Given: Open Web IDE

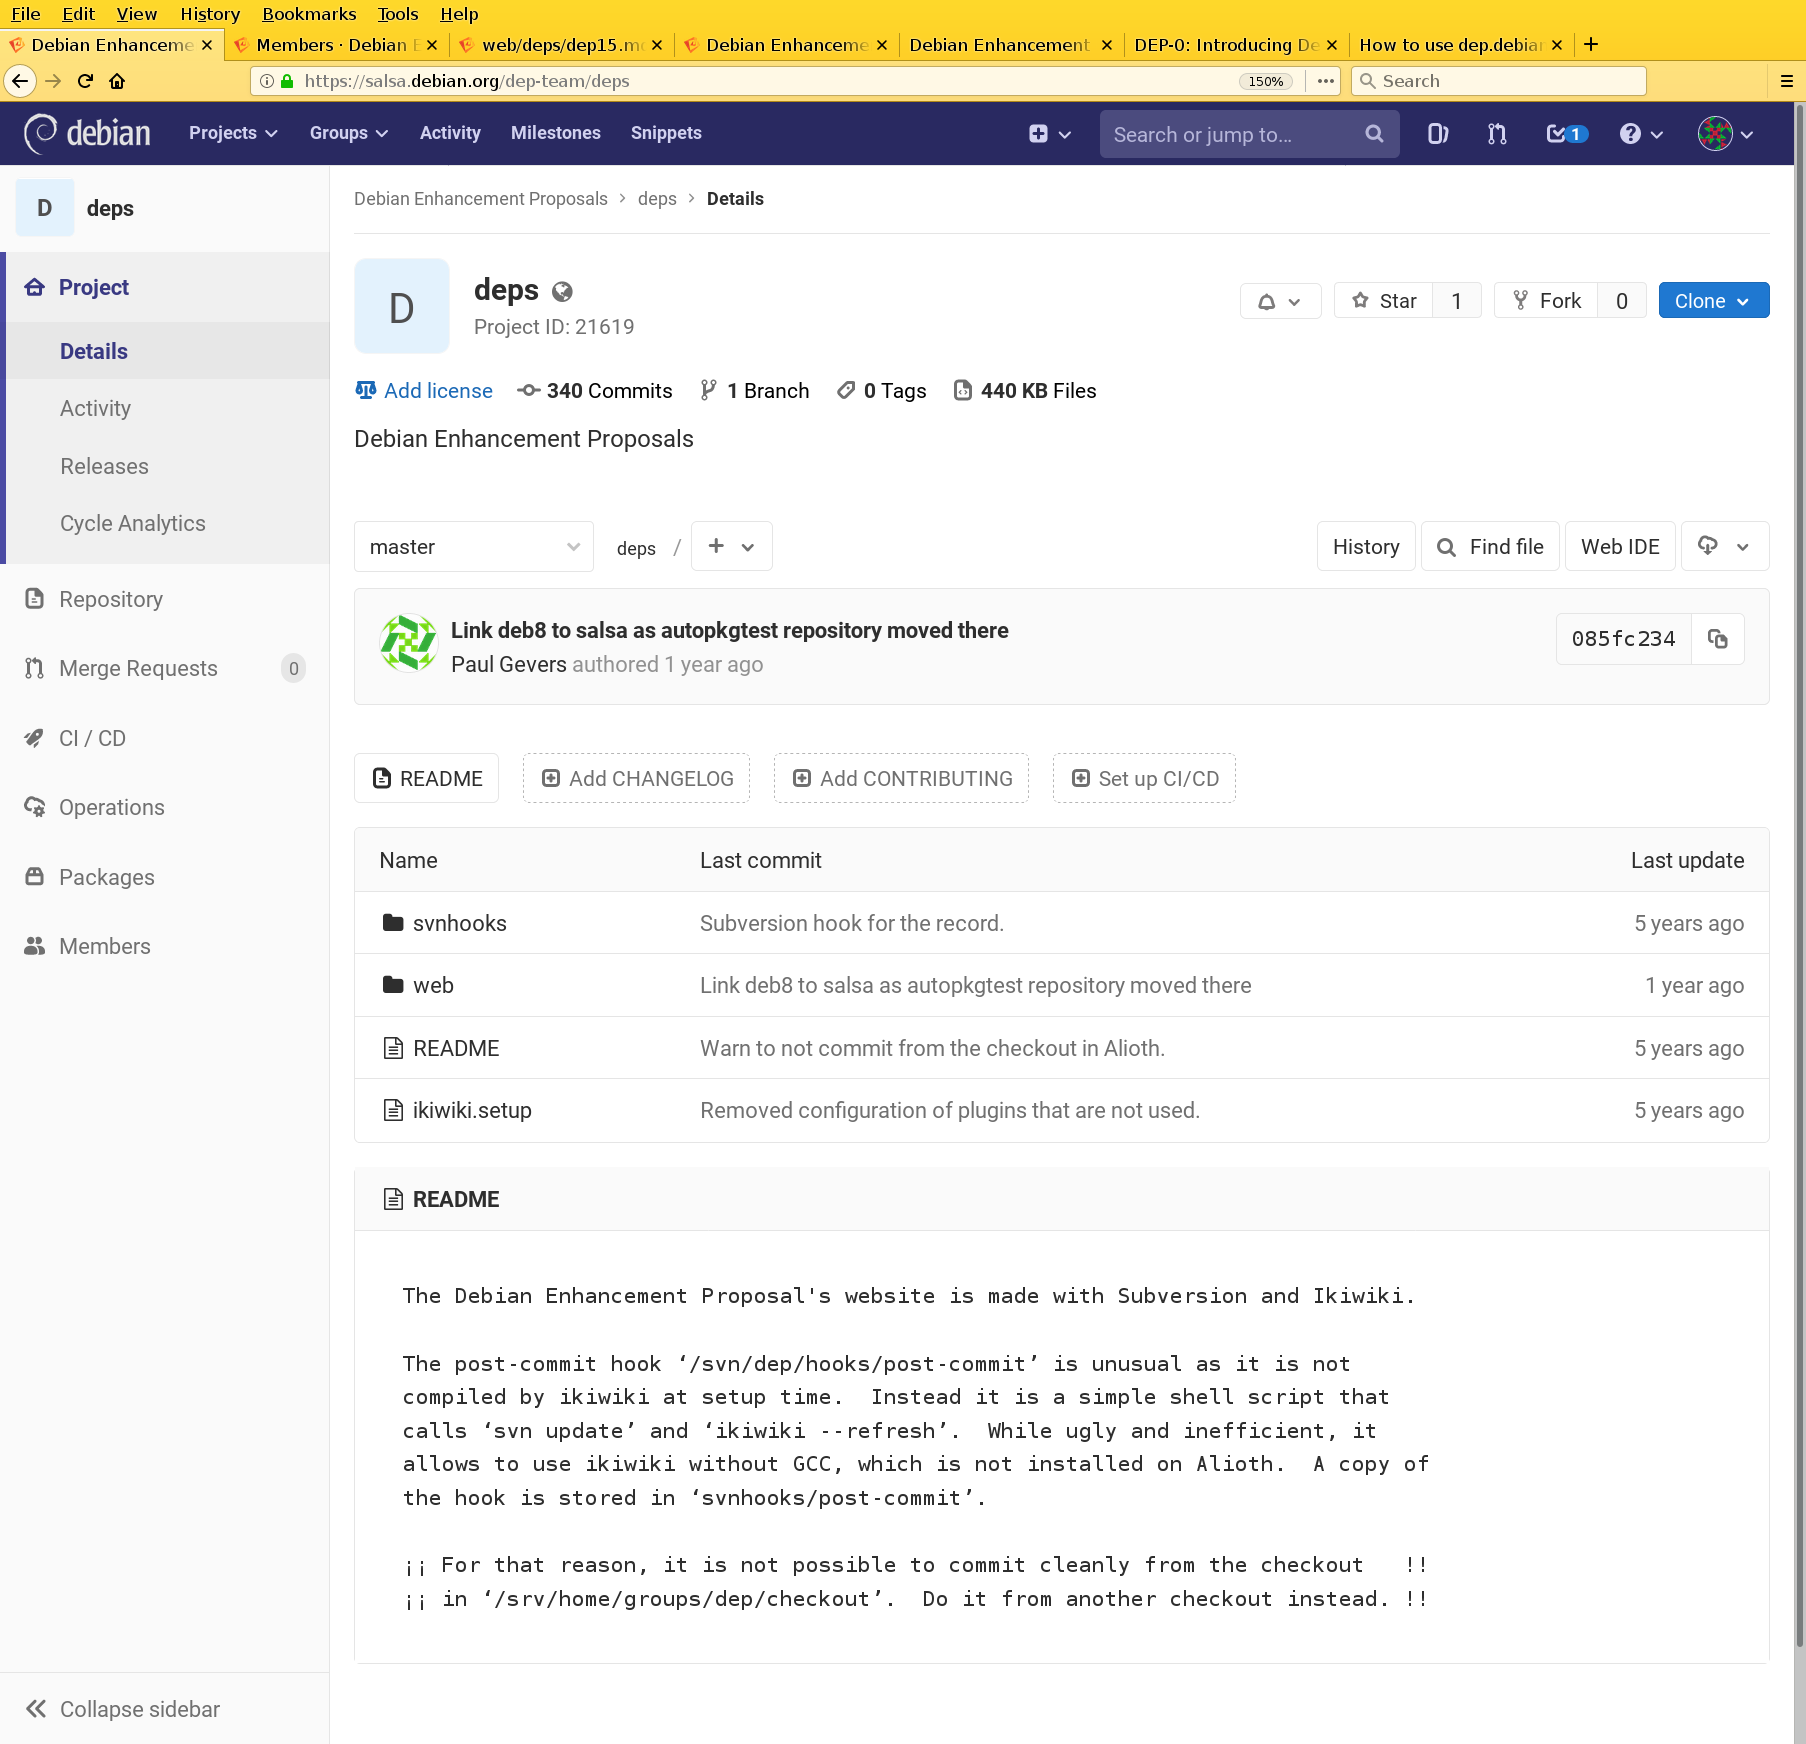Looking at the screenshot, I should click(x=1619, y=546).
